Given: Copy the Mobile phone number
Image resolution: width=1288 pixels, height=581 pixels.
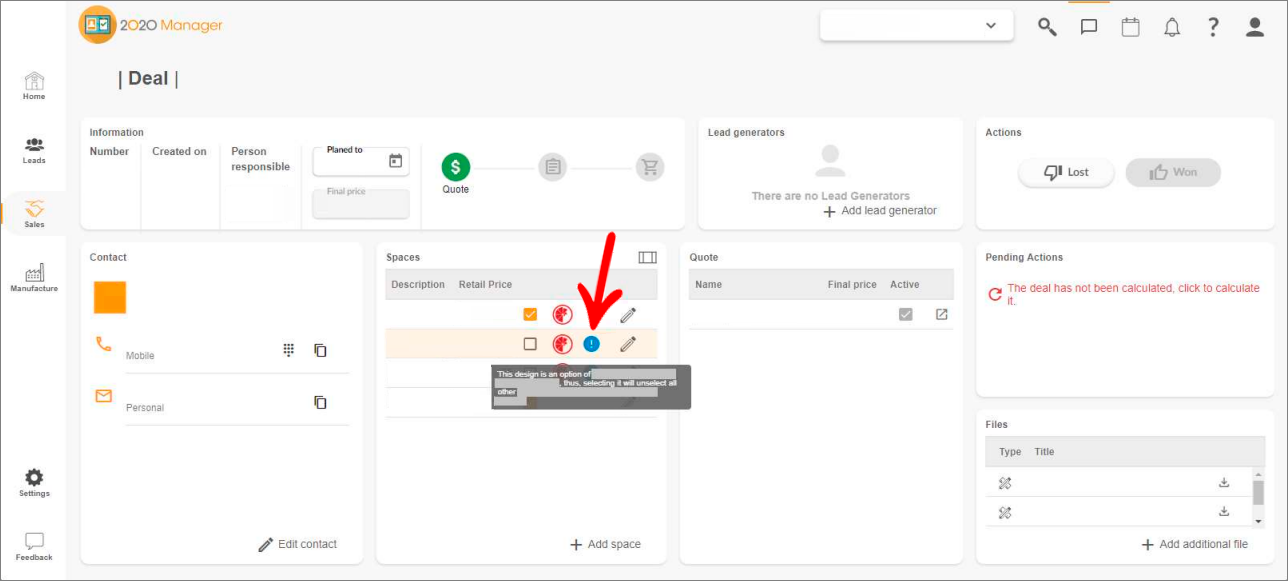Looking at the screenshot, I should point(320,350).
